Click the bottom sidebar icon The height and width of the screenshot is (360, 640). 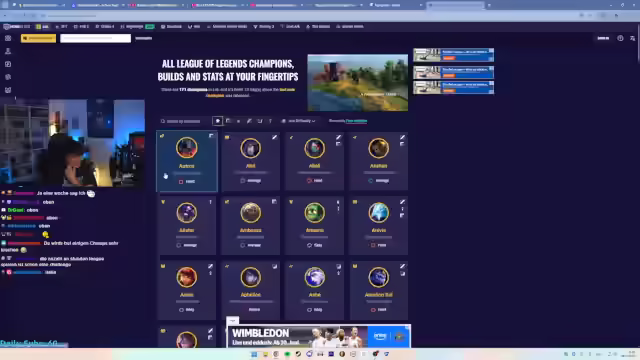(8, 90)
